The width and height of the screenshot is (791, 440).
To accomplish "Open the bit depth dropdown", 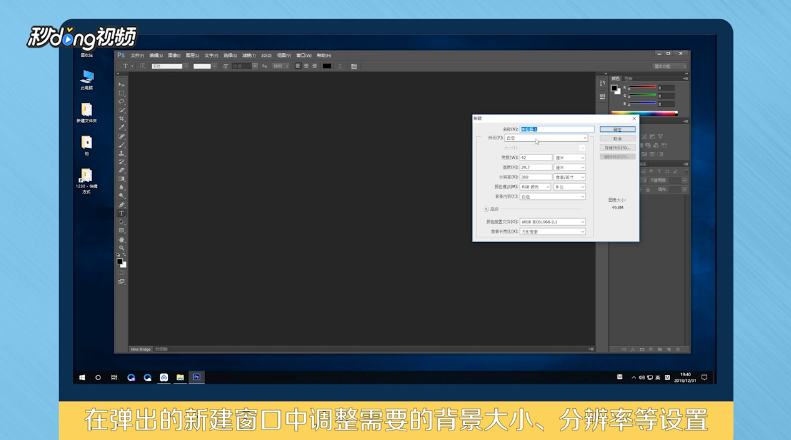I will [x=570, y=187].
